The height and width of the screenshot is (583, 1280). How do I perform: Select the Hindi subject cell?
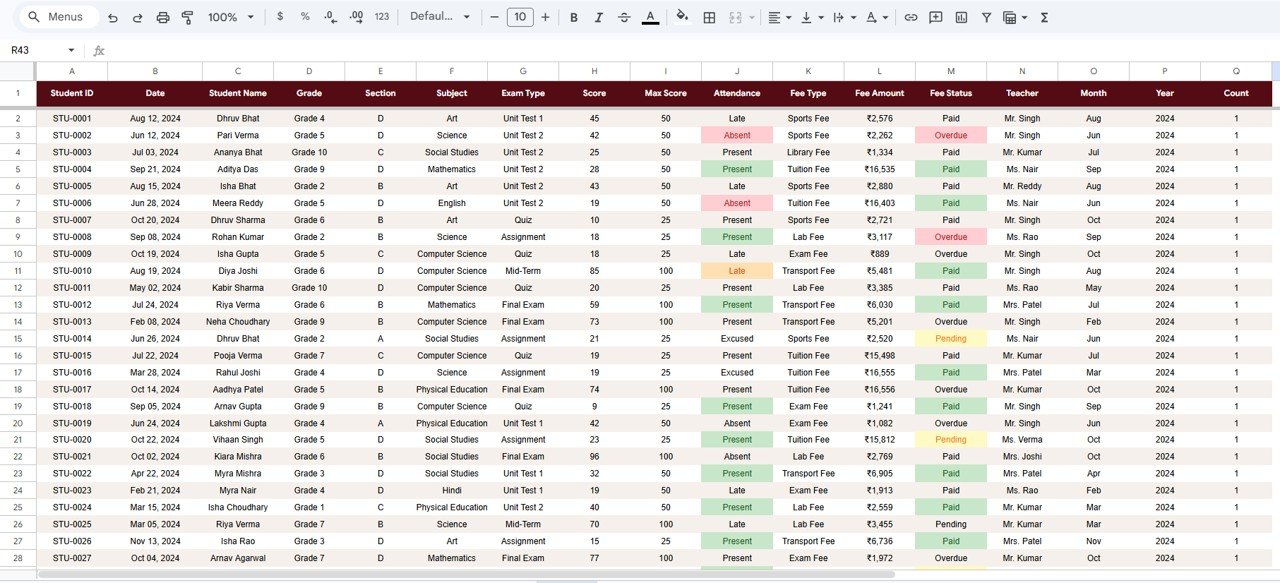point(452,490)
